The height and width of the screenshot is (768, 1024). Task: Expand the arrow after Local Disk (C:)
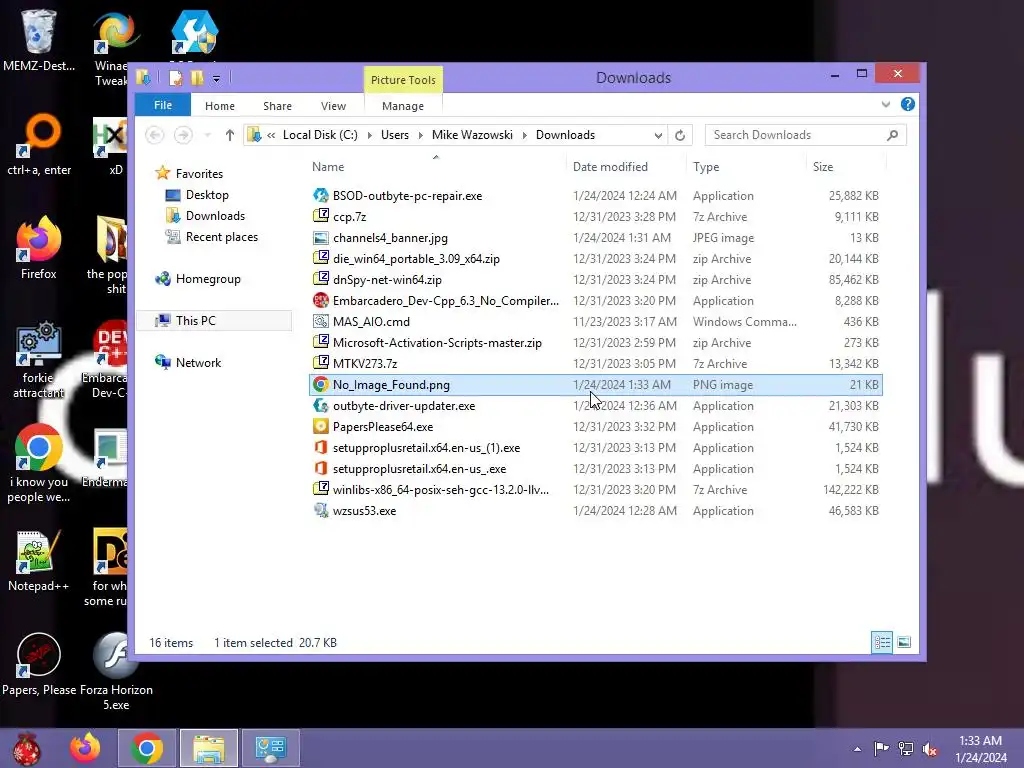point(370,135)
